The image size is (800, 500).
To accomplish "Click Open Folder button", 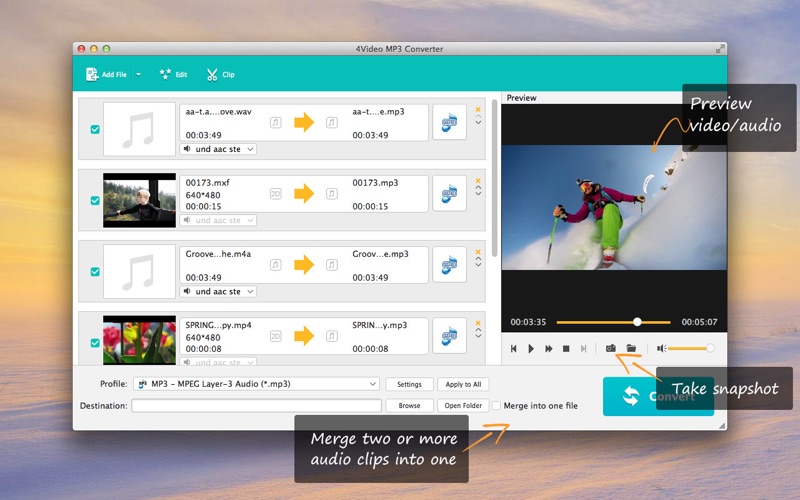I will point(463,406).
